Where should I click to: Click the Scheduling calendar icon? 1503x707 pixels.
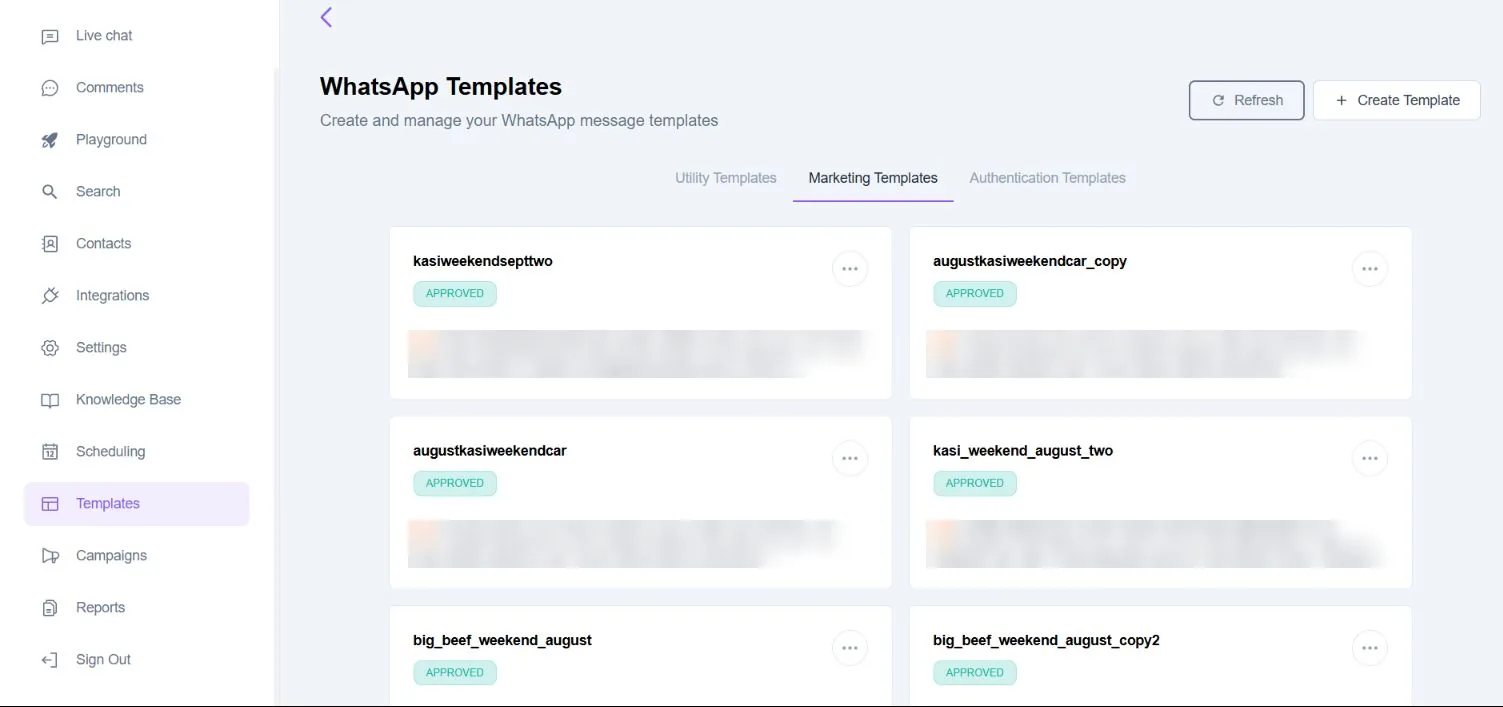click(50, 452)
